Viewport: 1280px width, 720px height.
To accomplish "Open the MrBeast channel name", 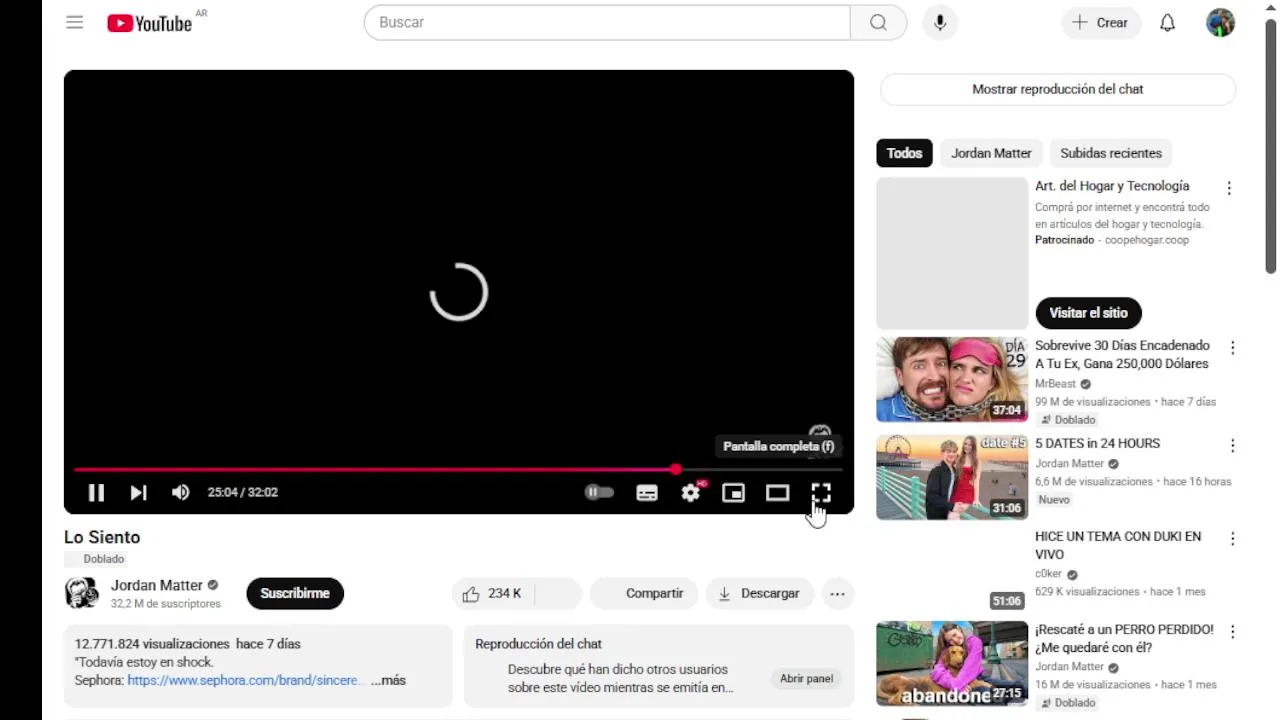I will pyautogui.click(x=1055, y=384).
